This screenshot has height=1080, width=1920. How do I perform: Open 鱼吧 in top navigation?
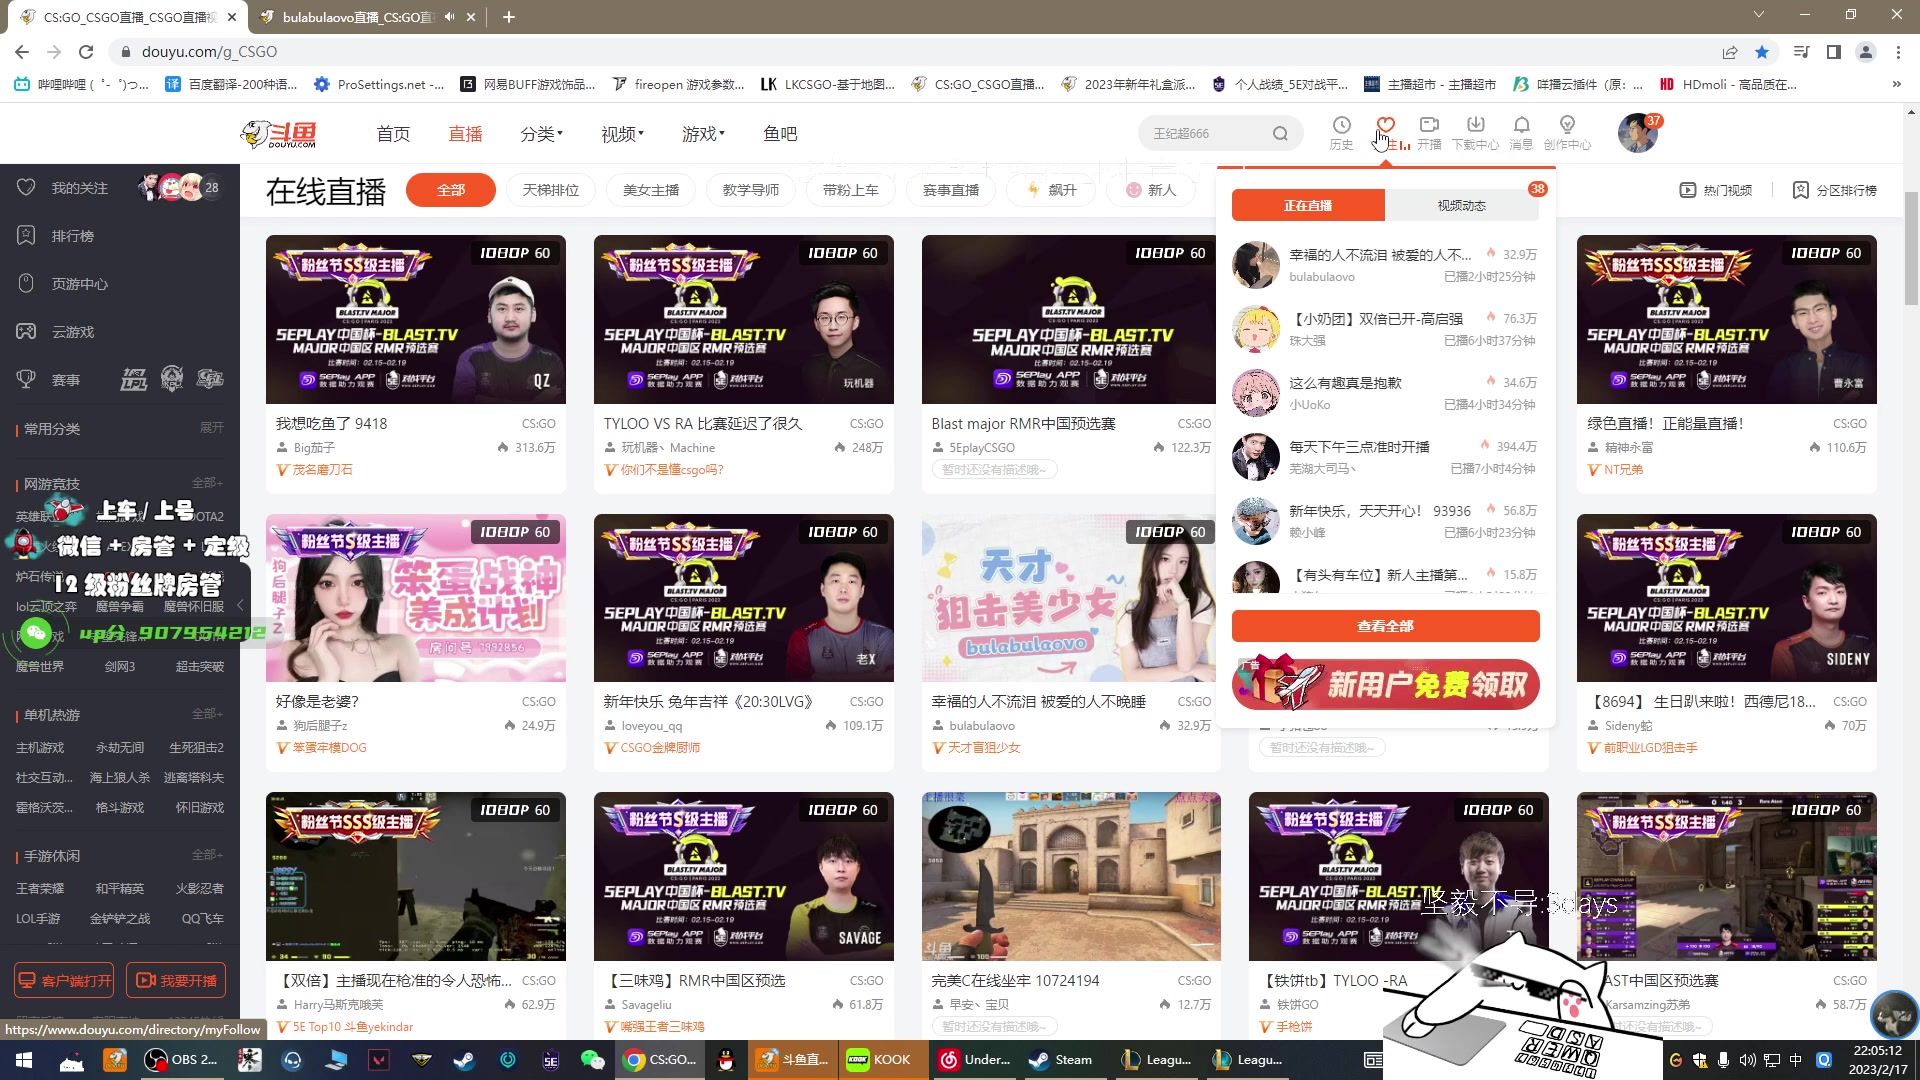point(780,134)
